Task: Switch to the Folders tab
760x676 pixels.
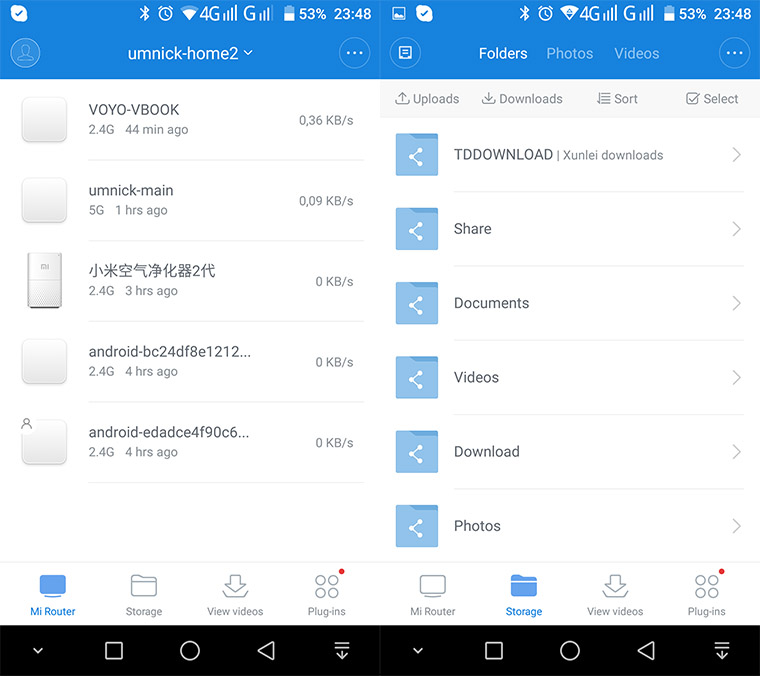Action: [503, 53]
